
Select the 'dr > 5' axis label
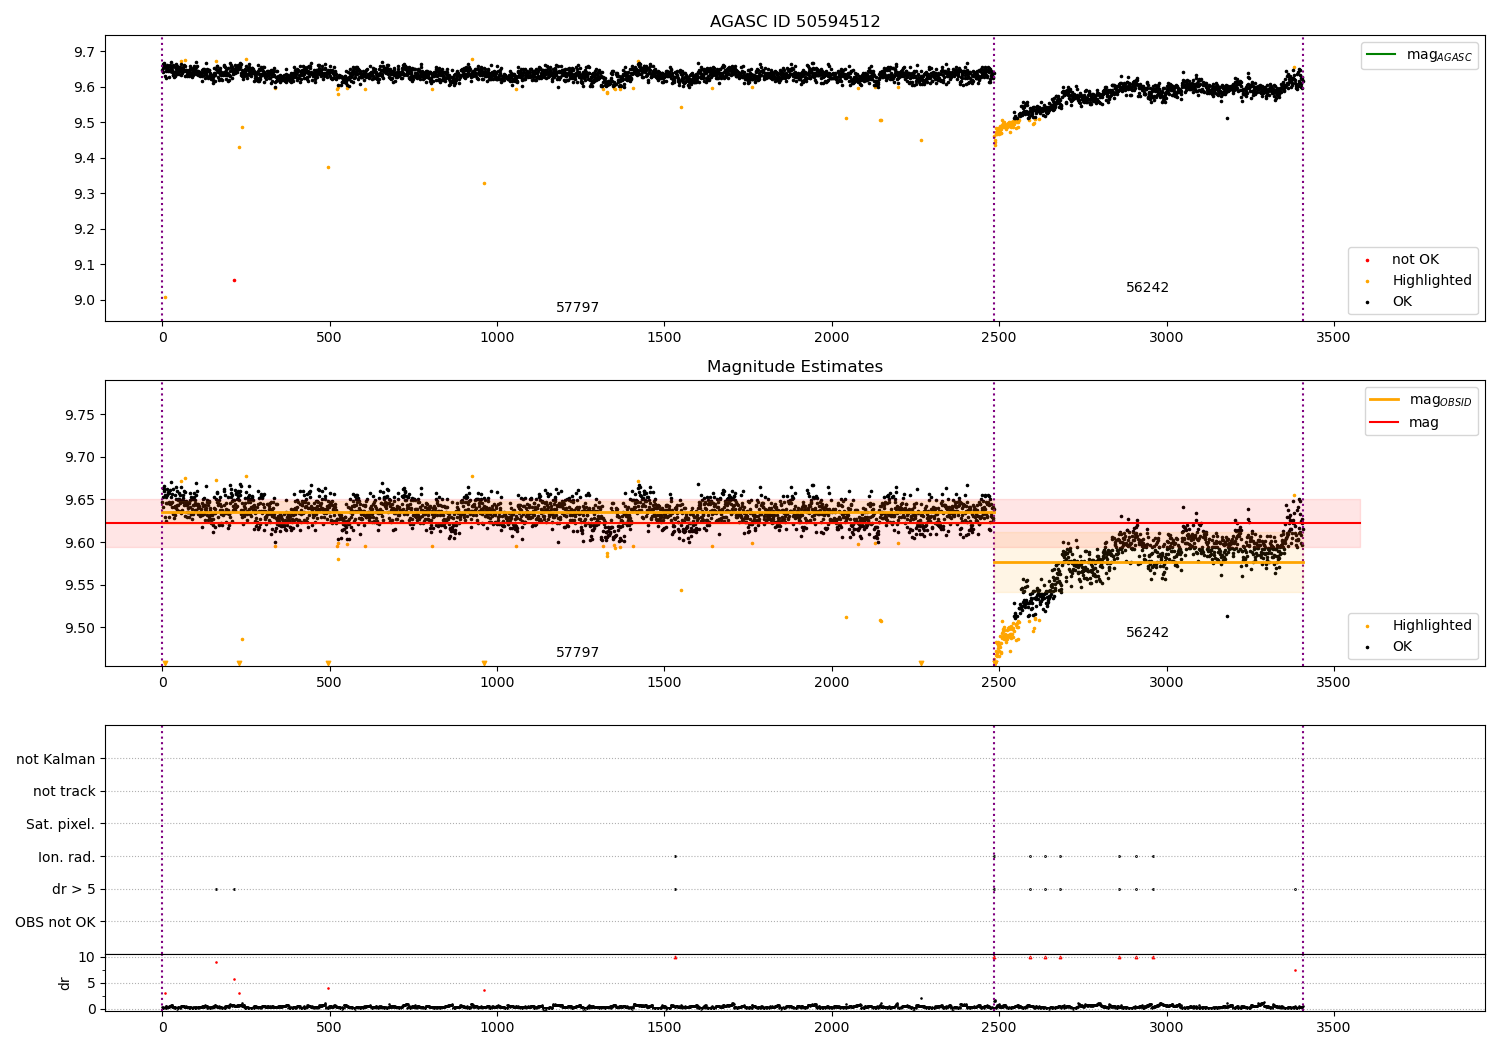point(74,890)
